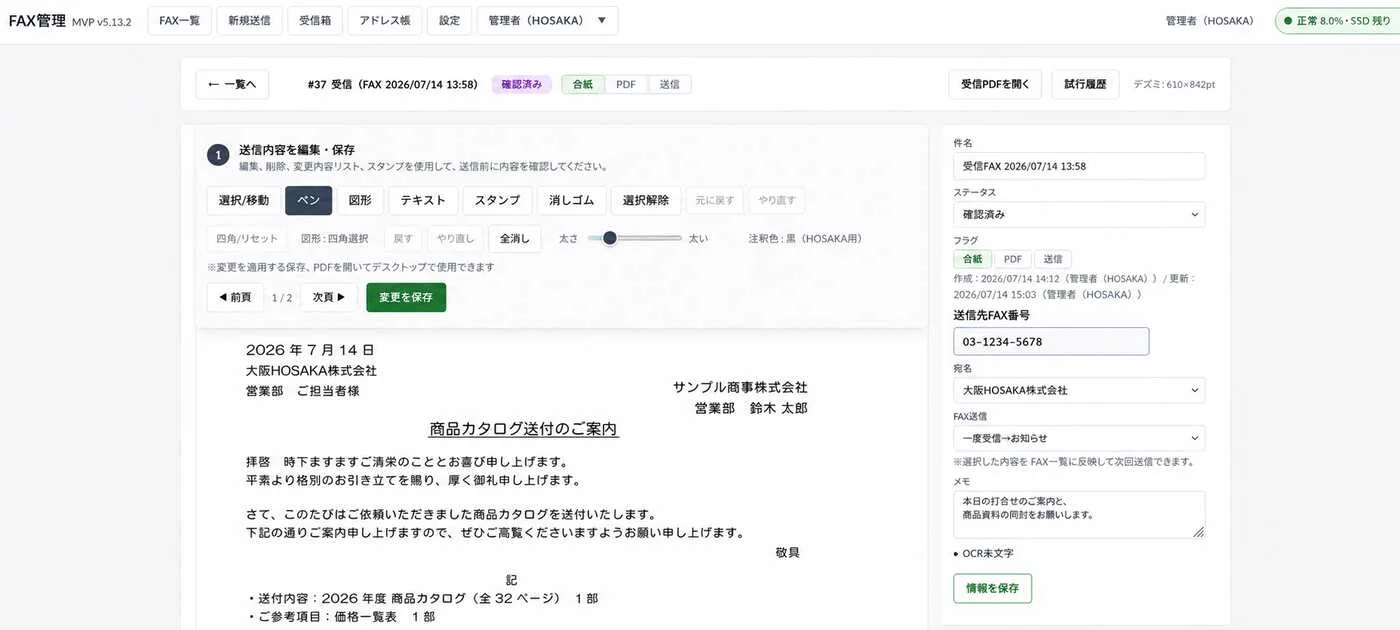
Task: Select the 選択/移動 tool
Action: pos(244,200)
